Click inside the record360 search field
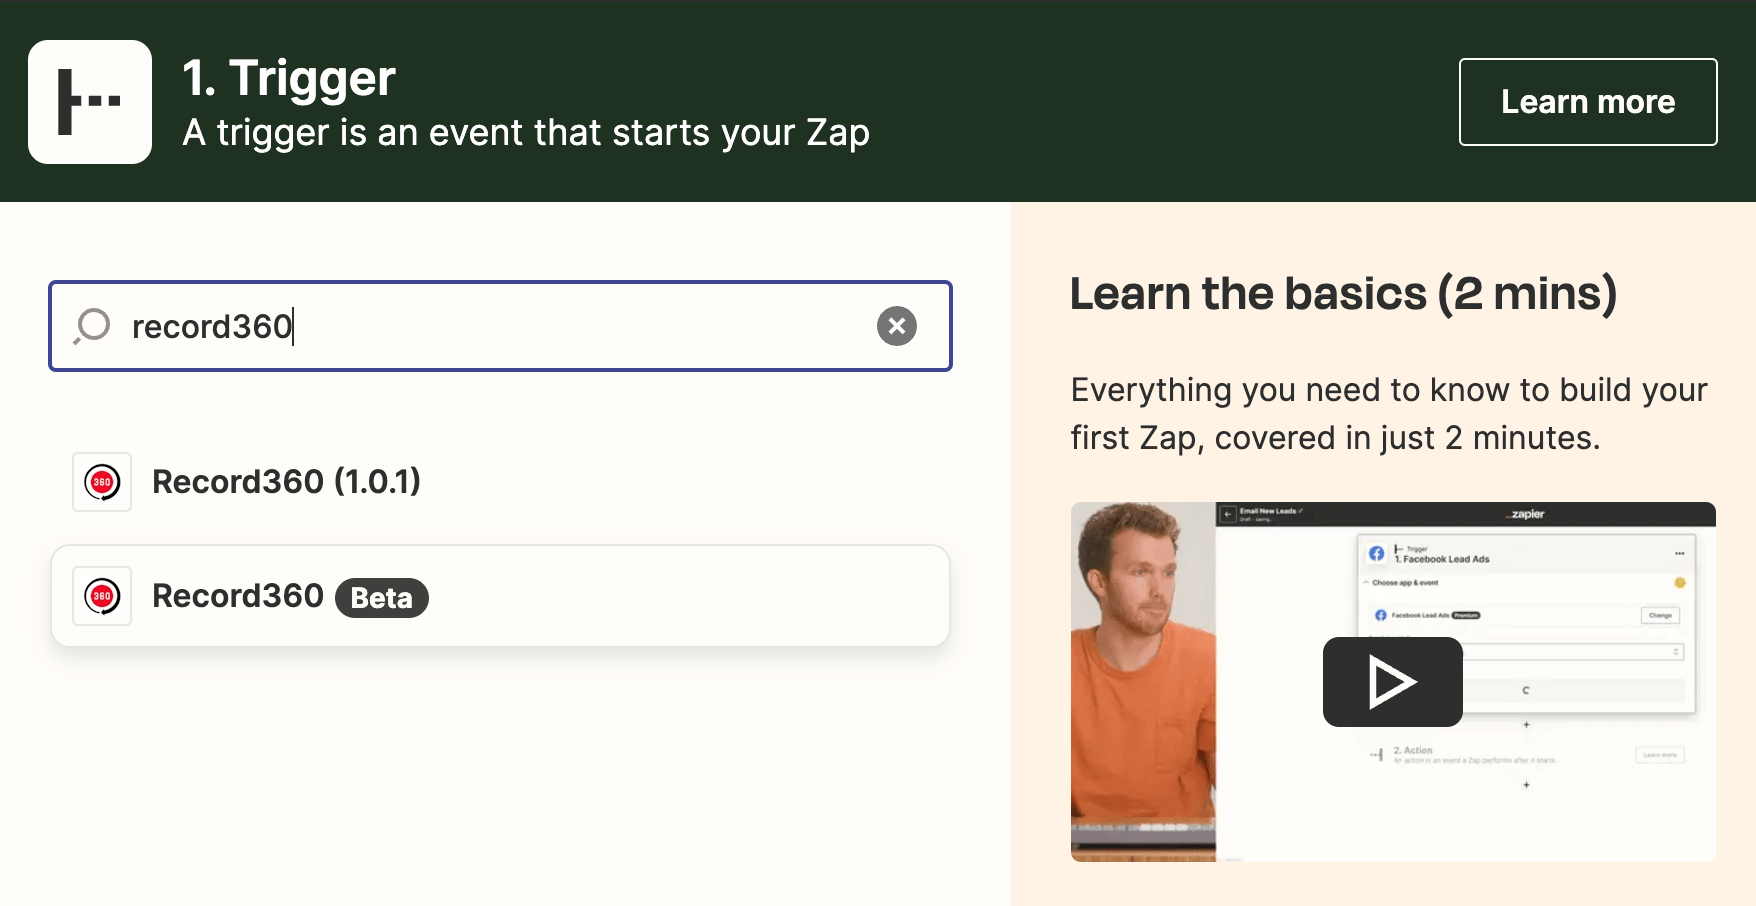Viewport: 1756px width, 906px height. 500,326
